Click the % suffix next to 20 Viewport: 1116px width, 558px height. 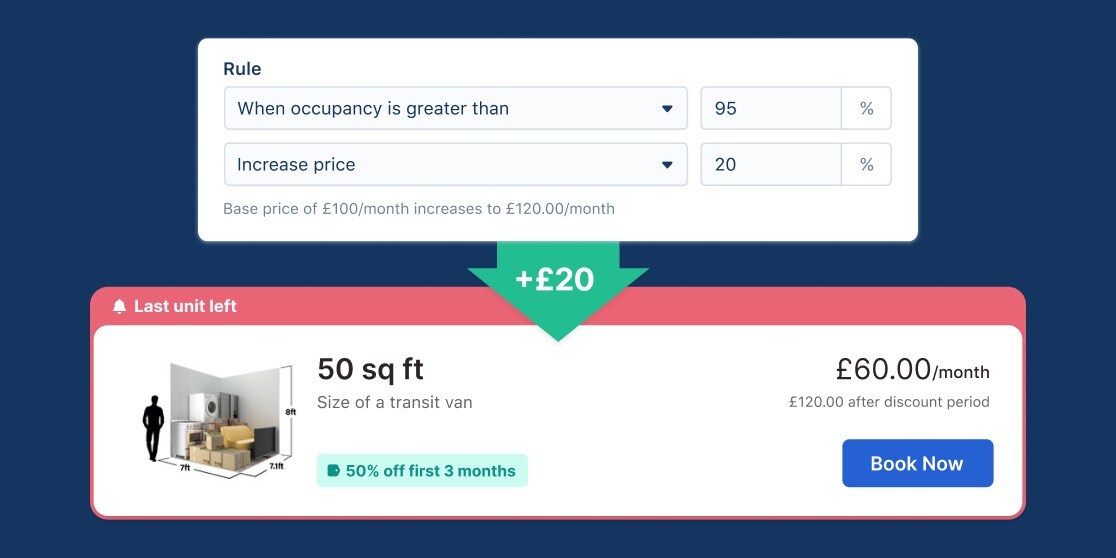click(x=866, y=165)
